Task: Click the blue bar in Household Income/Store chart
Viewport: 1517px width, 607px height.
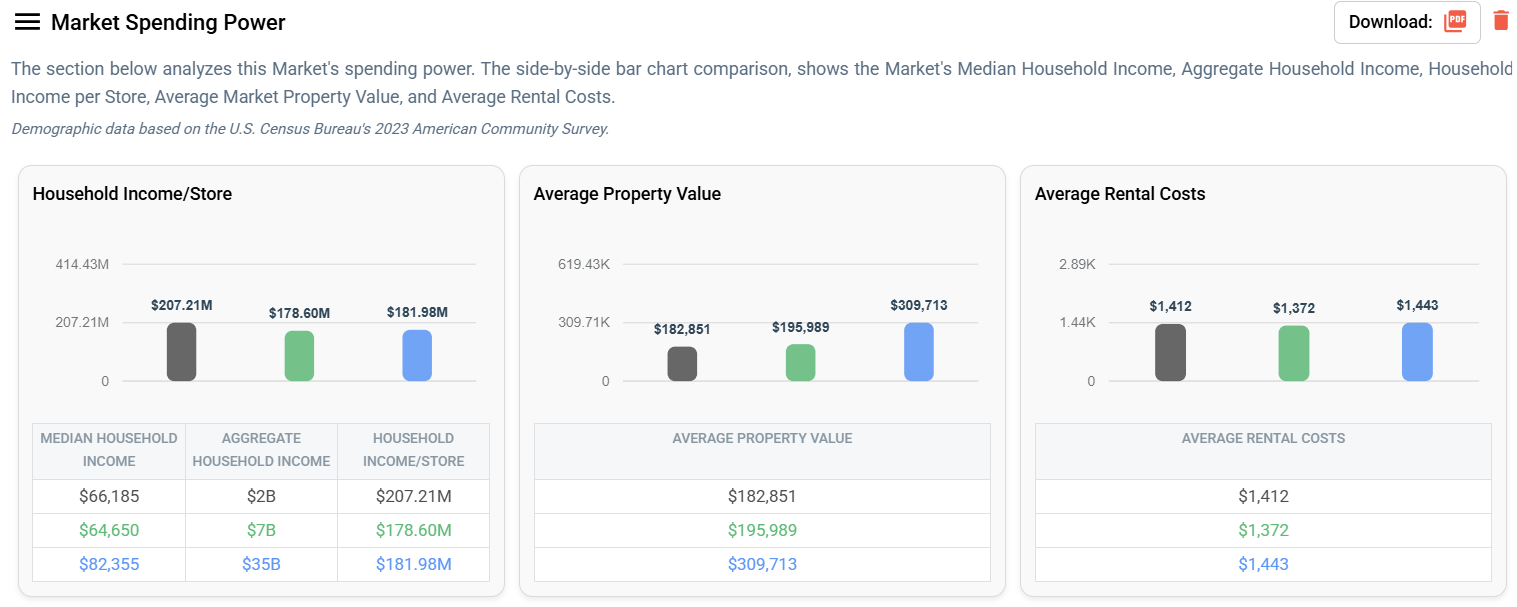Action: coord(417,355)
